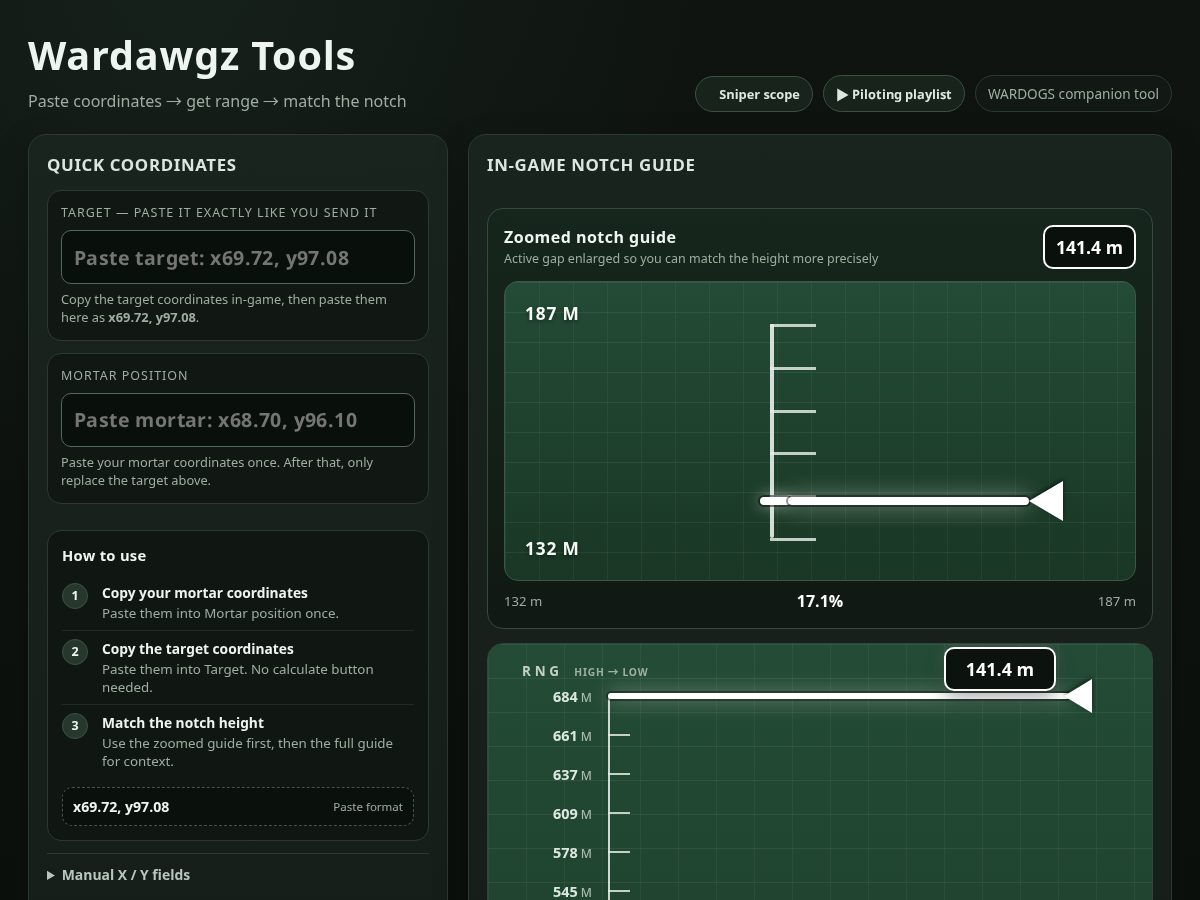This screenshot has width=1200, height=900.
Task: Click the 545 M range notch
Action: (572, 891)
